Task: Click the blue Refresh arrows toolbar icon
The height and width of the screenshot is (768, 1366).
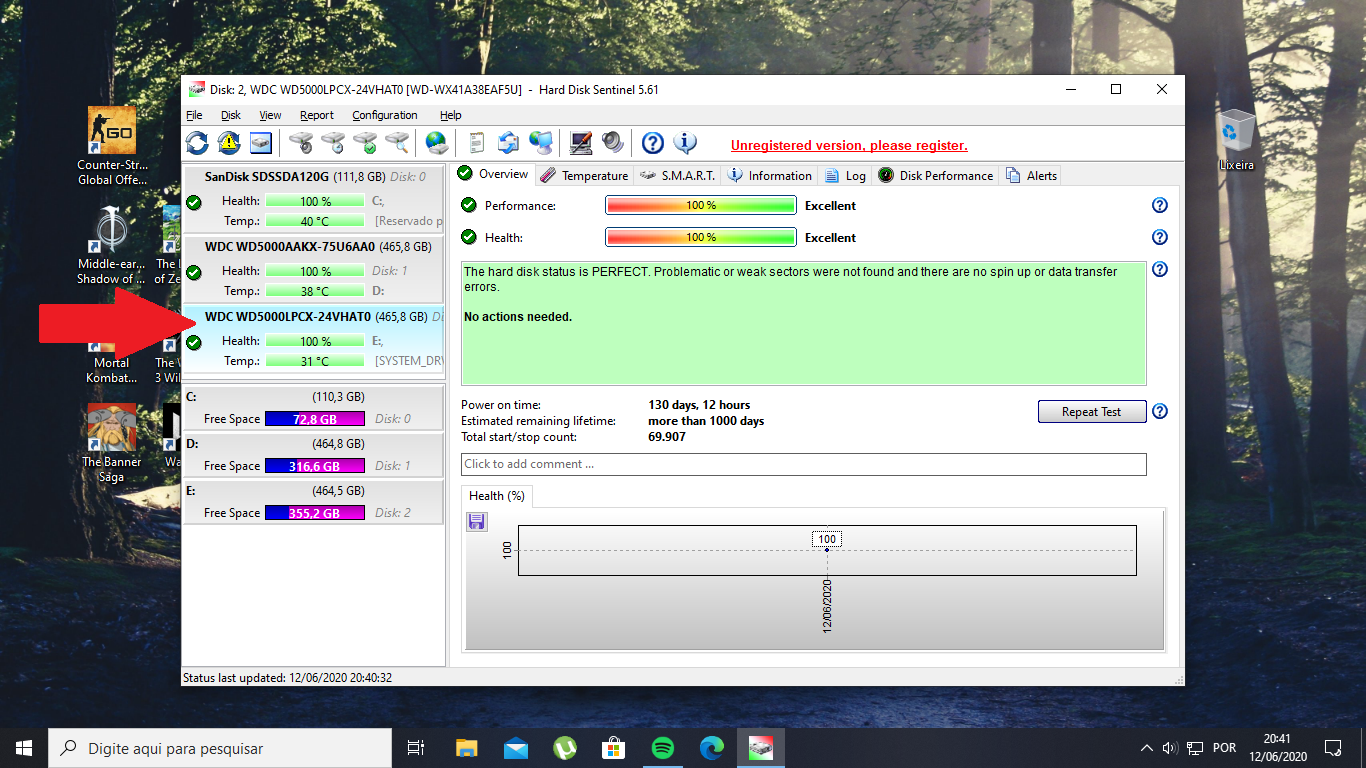Action: point(197,143)
